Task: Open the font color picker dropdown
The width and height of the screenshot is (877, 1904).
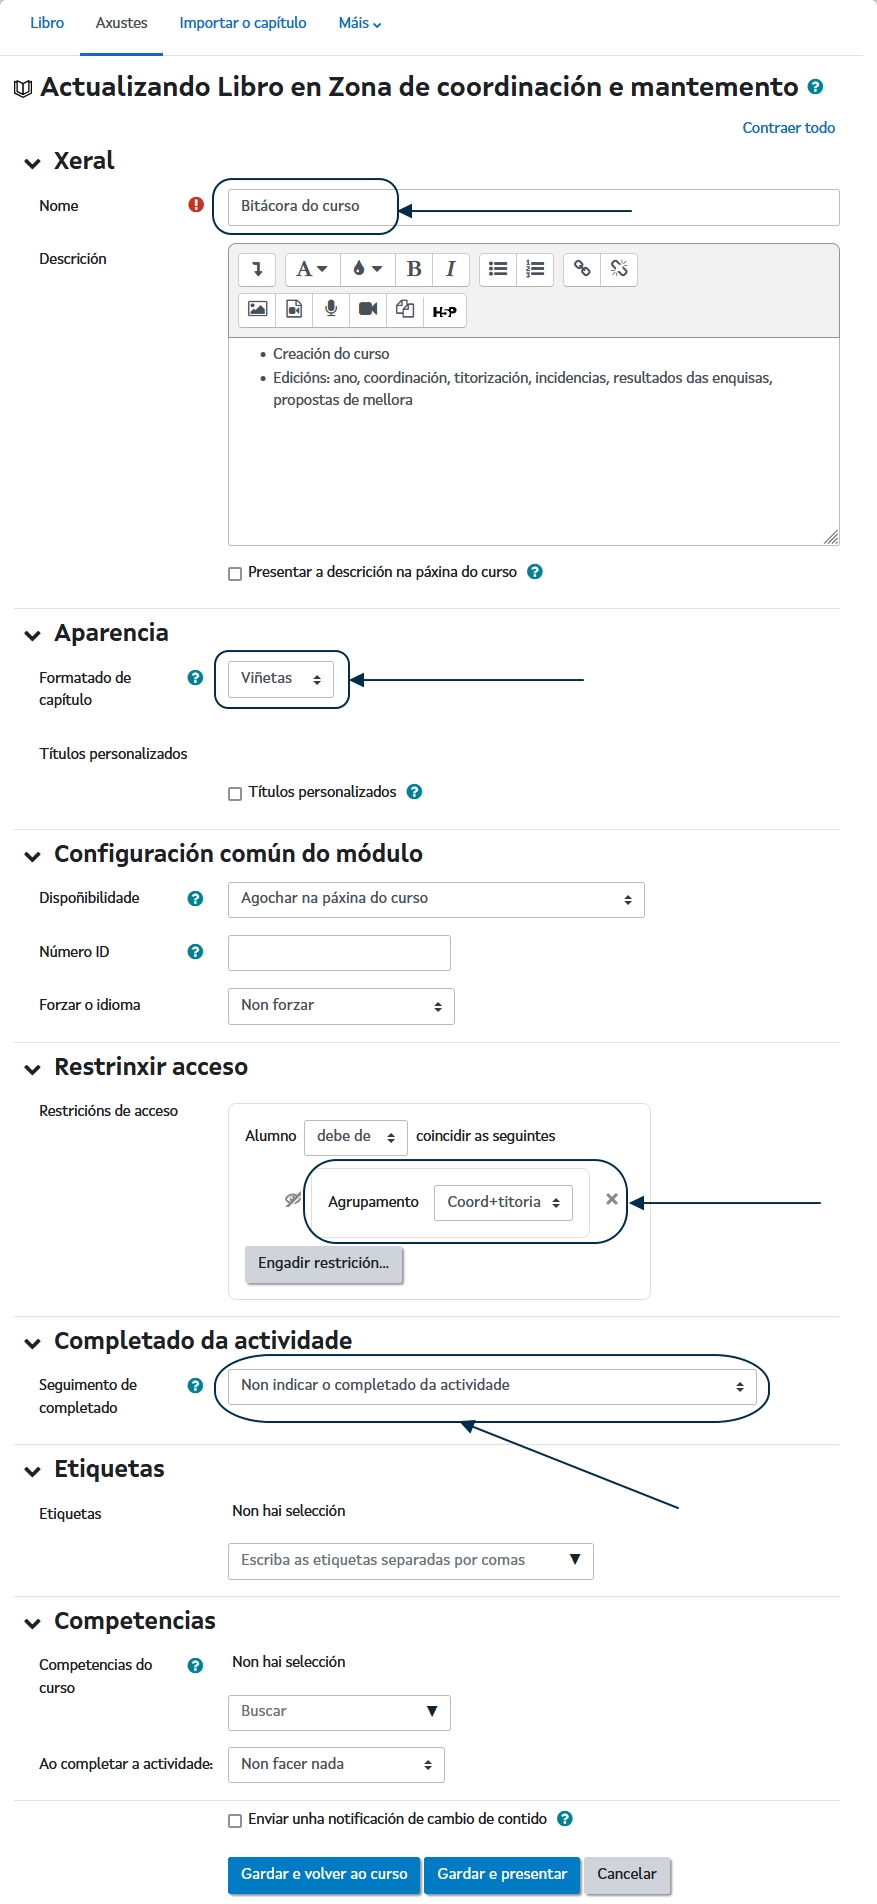Action: click(x=367, y=269)
